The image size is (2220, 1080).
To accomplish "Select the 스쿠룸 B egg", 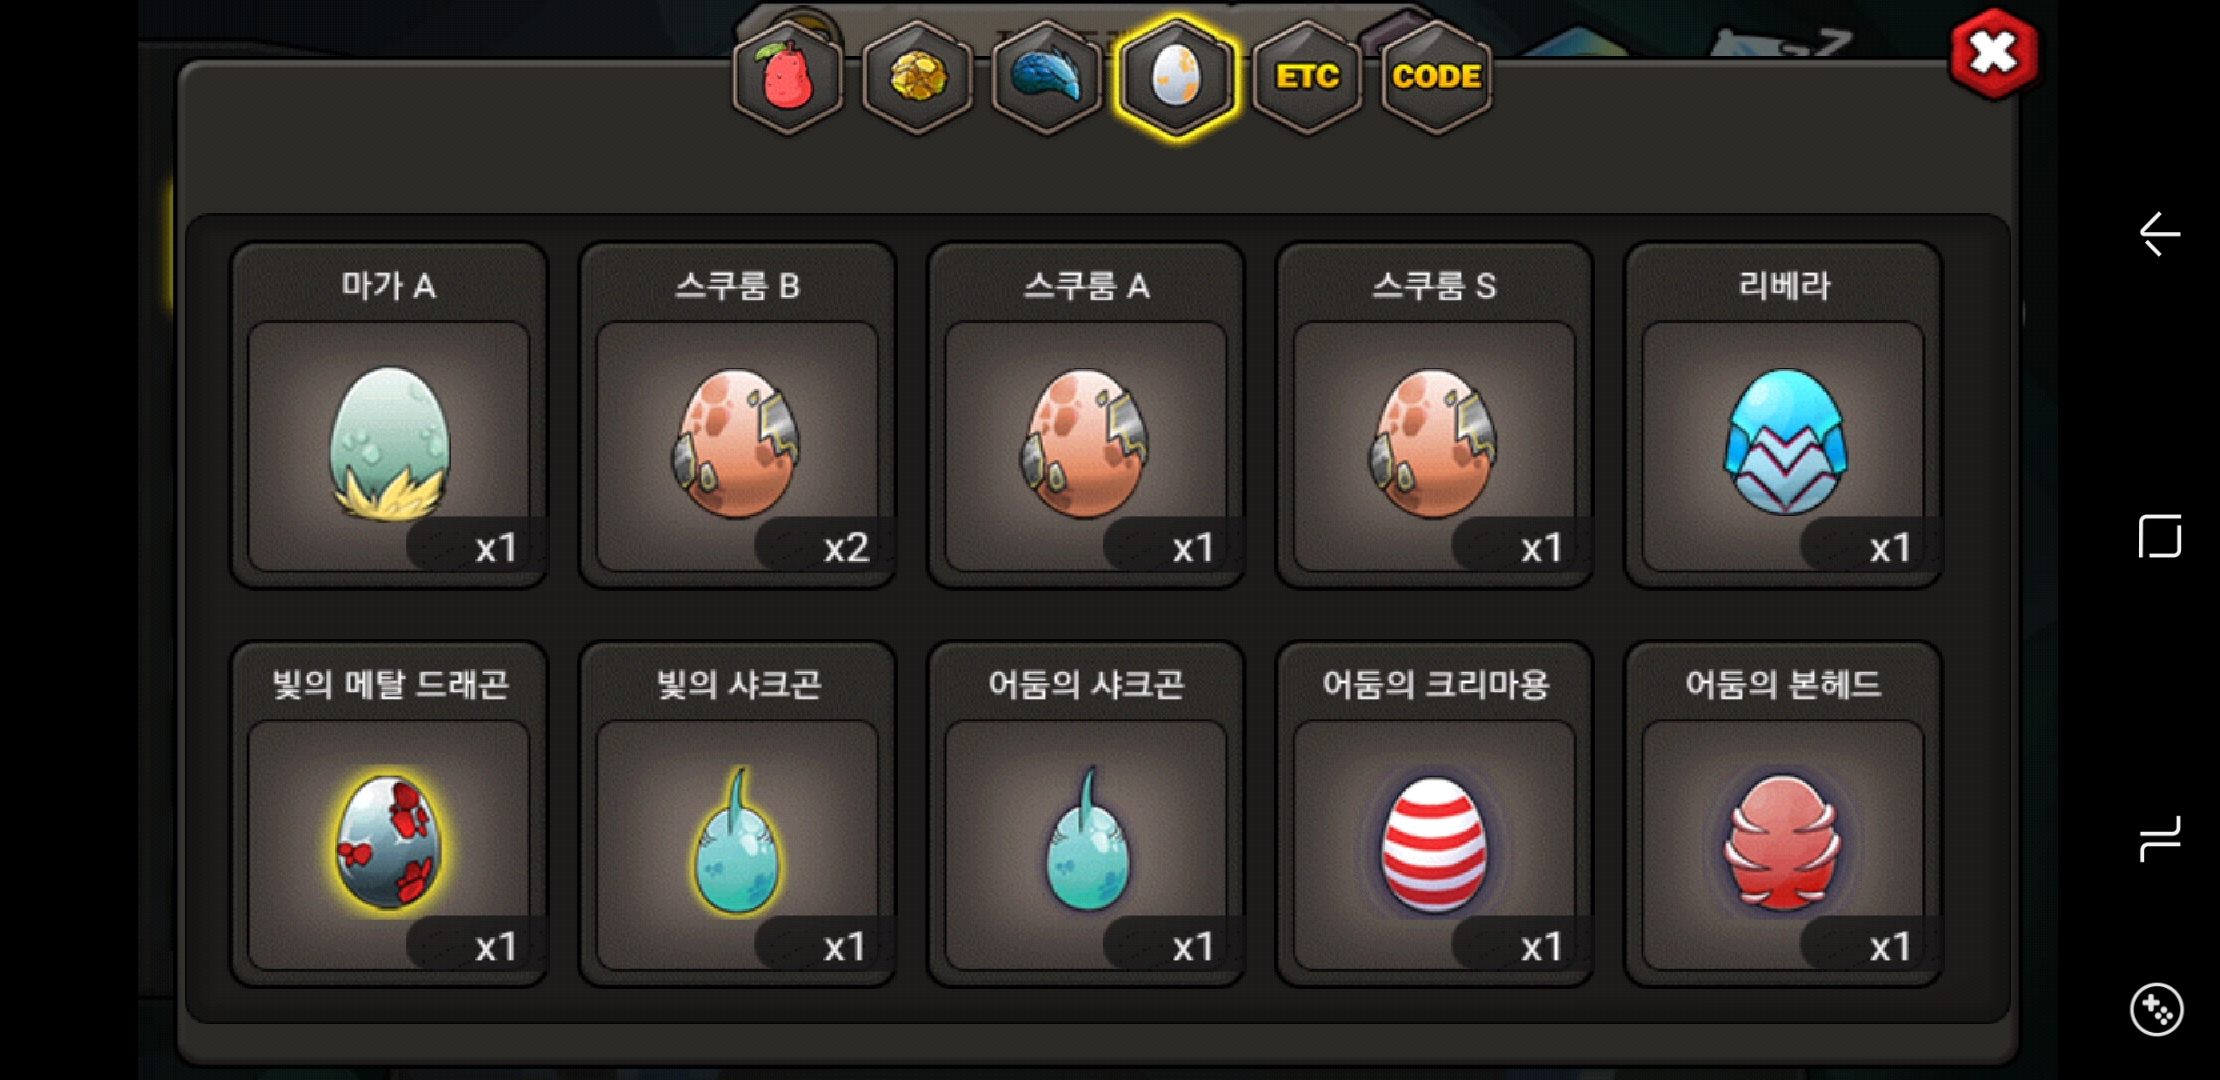I will tap(737, 415).
